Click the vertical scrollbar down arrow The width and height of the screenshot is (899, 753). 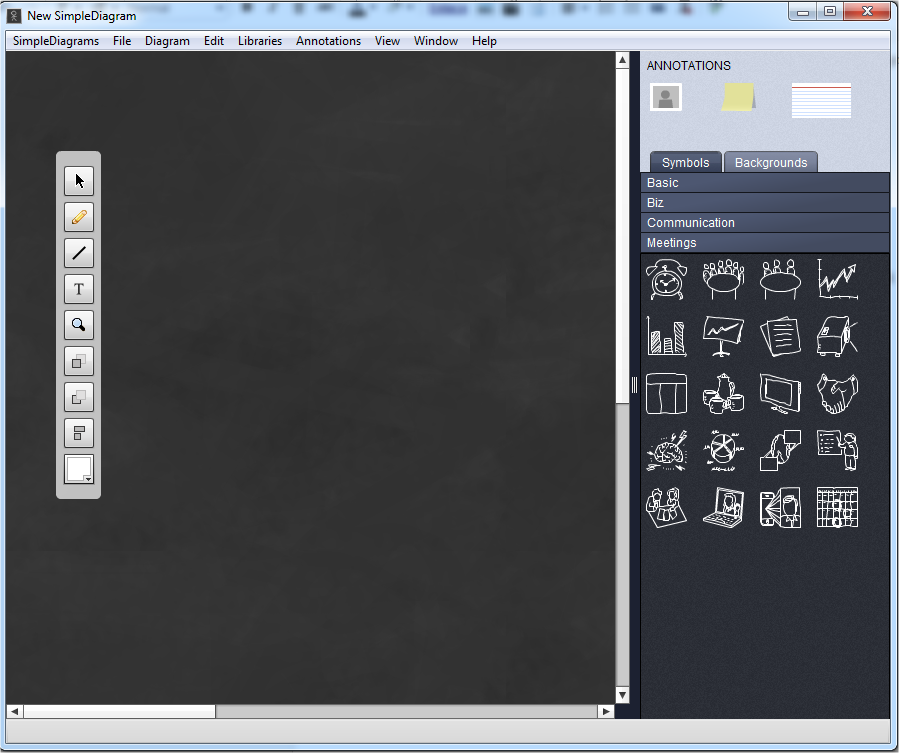point(622,695)
